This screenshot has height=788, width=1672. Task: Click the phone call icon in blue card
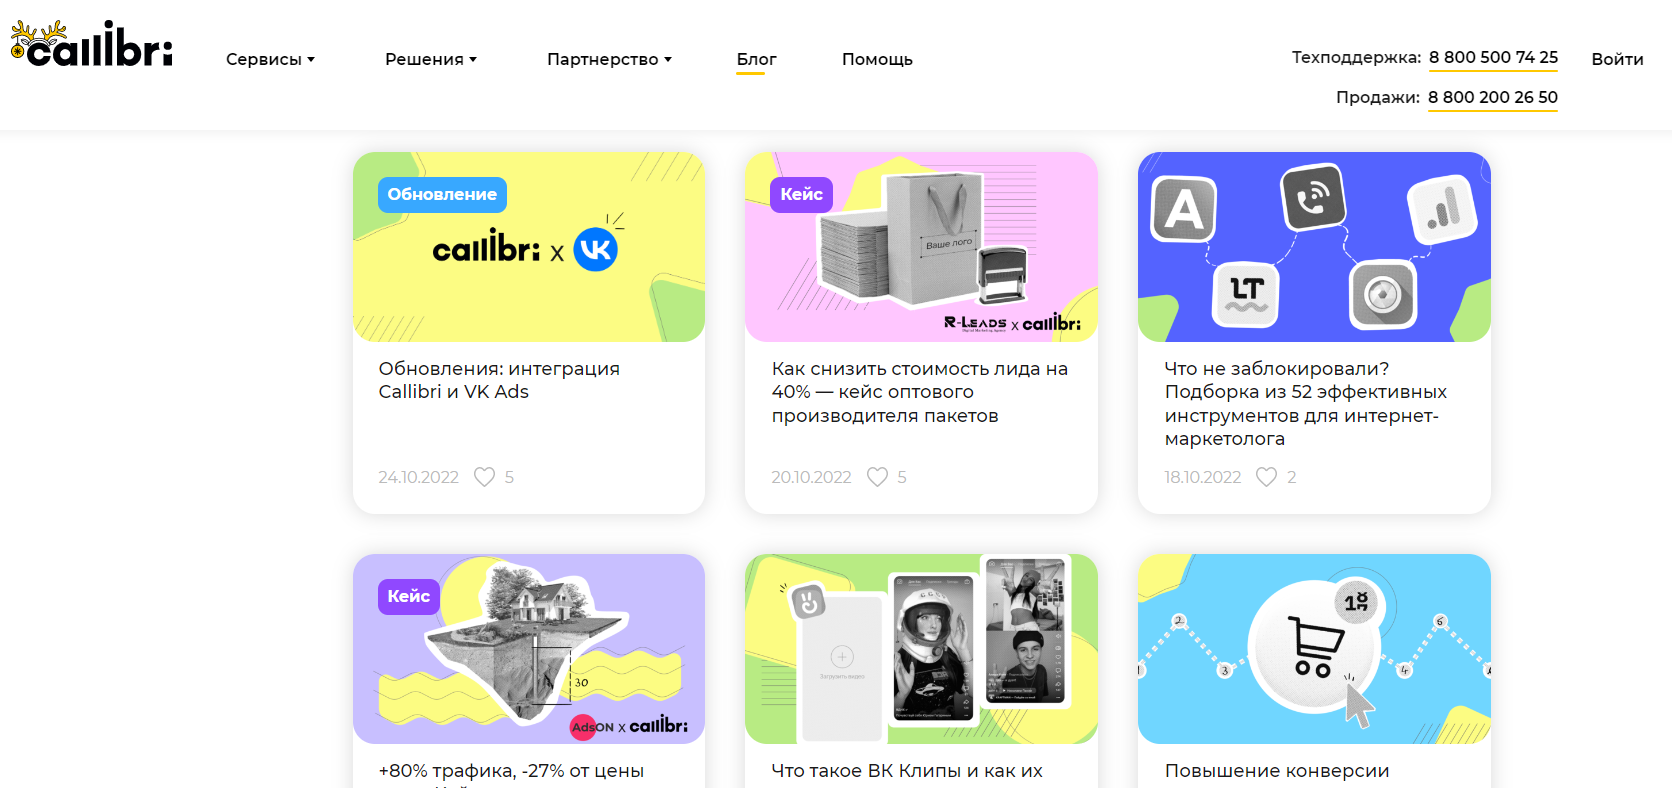click(x=1313, y=197)
